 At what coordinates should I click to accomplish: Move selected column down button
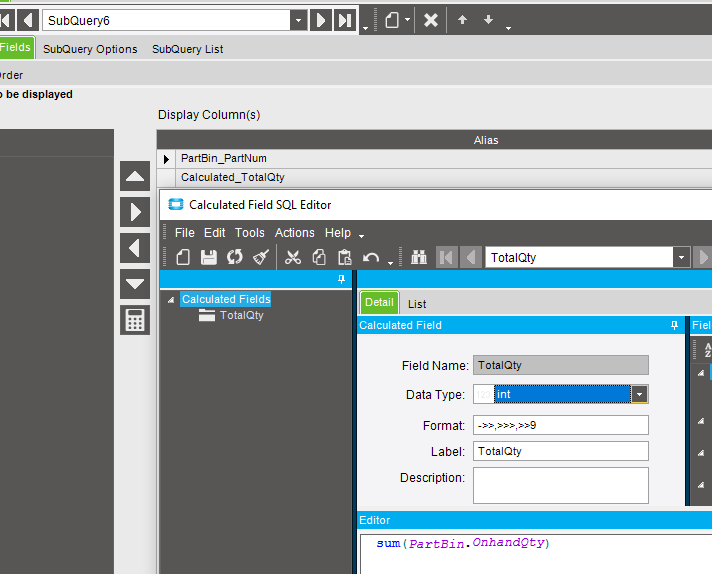click(x=135, y=284)
